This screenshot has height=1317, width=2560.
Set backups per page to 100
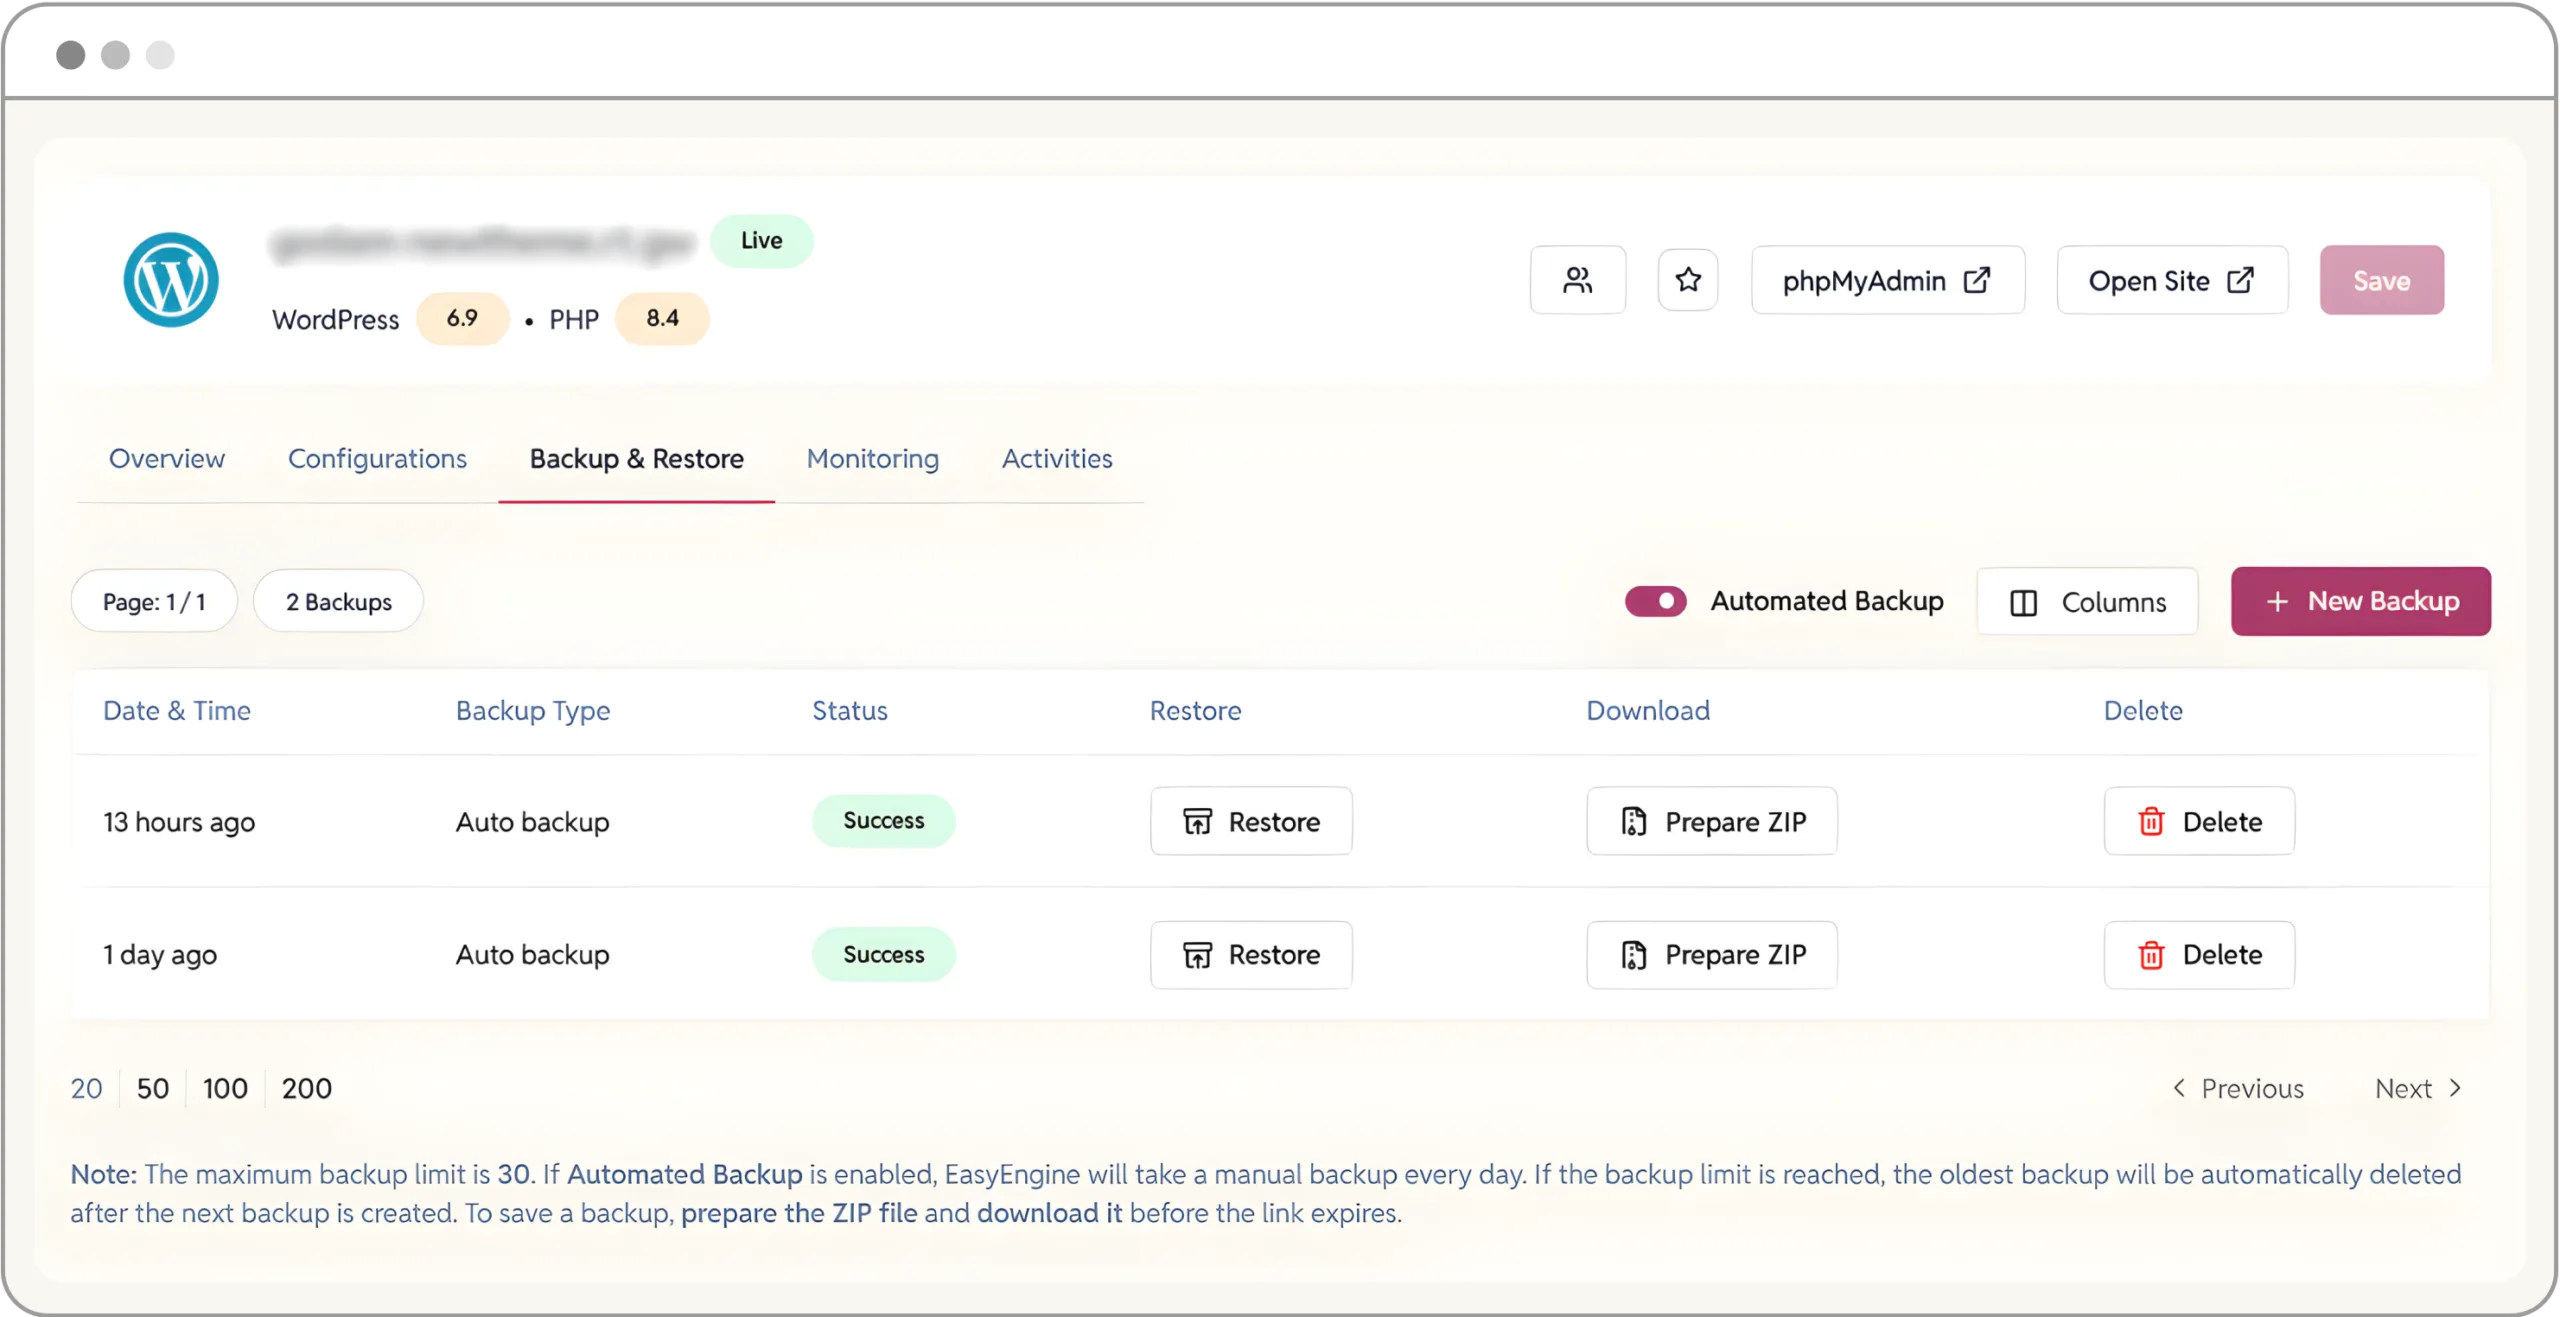coord(224,1088)
